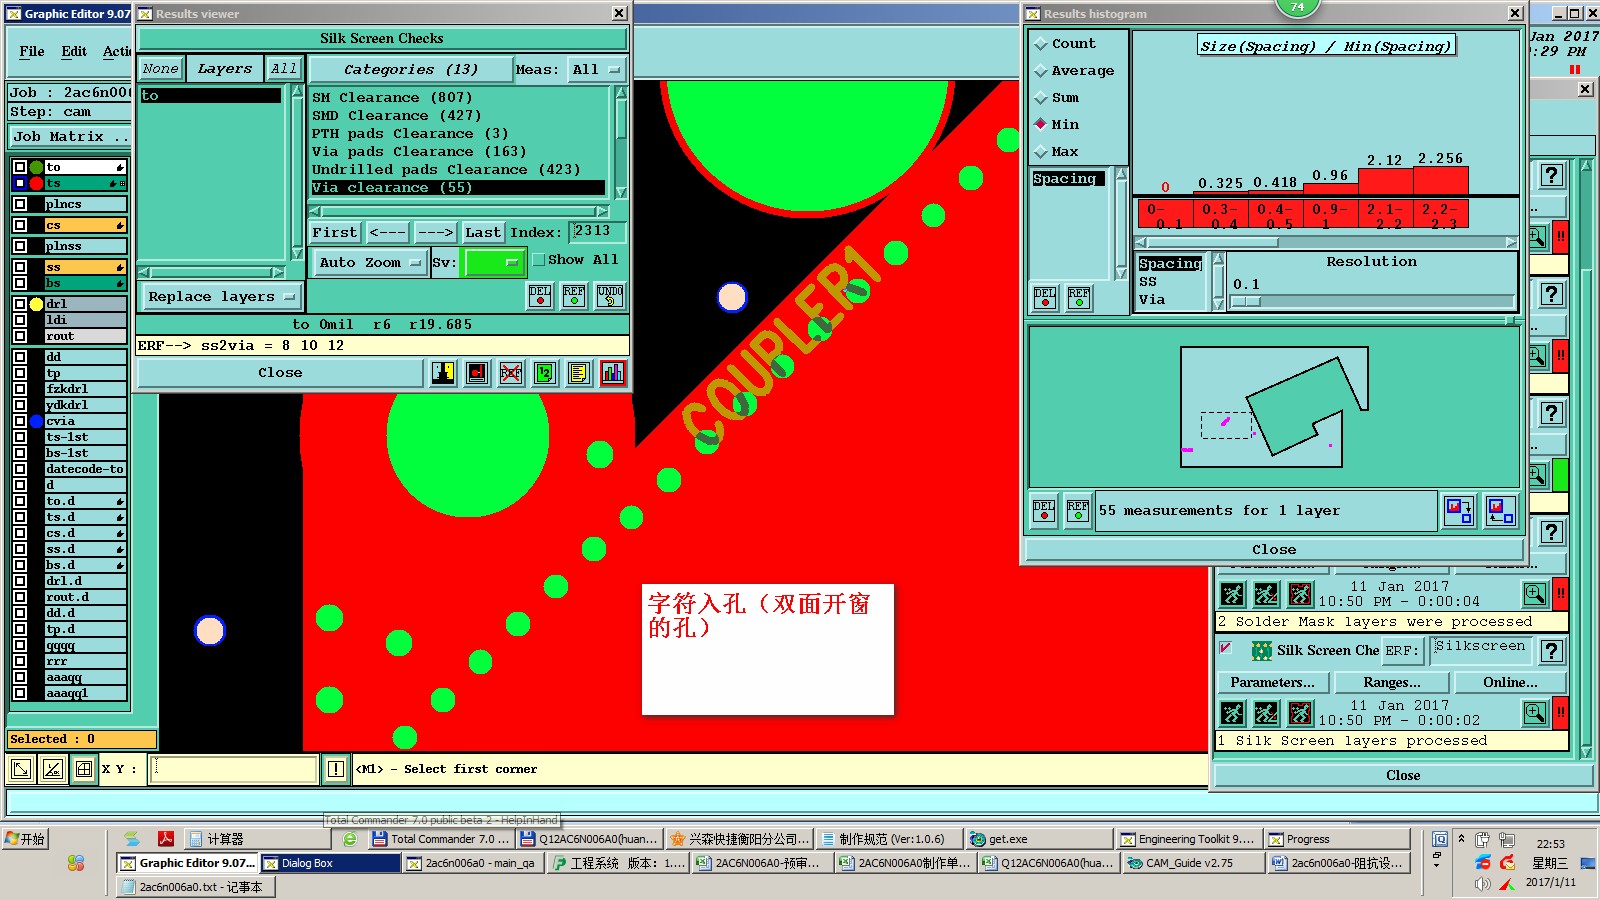Viewport: 1600px width, 900px height.
Task: Toggle checkbox for cs layer
Action: pos(20,225)
